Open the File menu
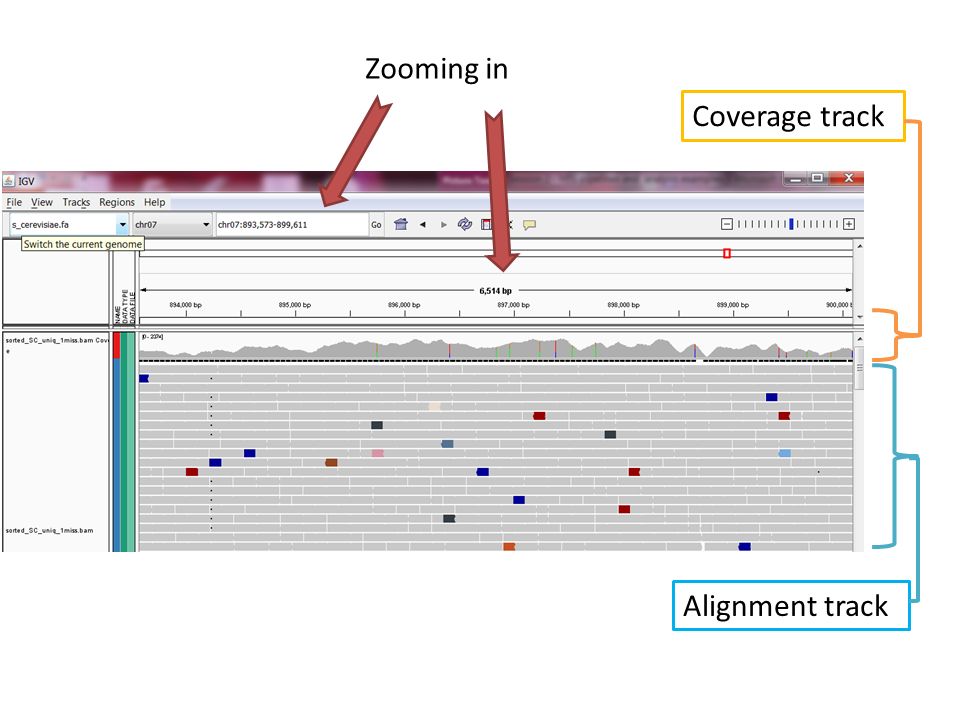The height and width of the screenshot is (720, 960). click(14, 202)
